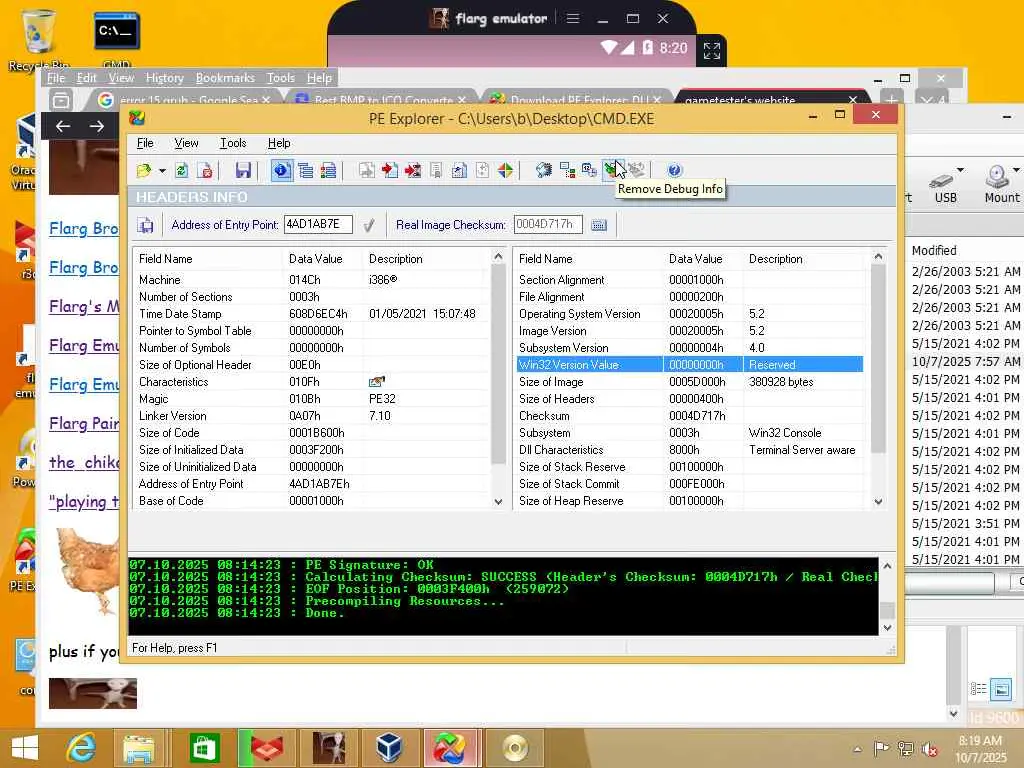Click the Reopen file icon with green arrows
Viewport: 1024px width, 768px height.
[182, 170]
